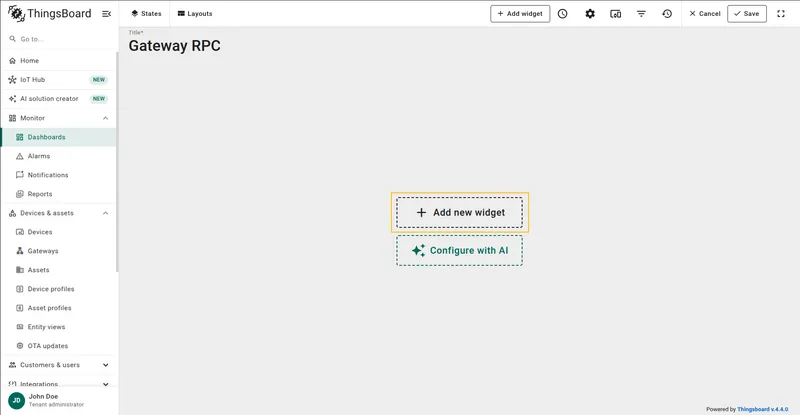Open the Home menu item
The width and height of the screenshot is (800, 415).
click(59, 61)
